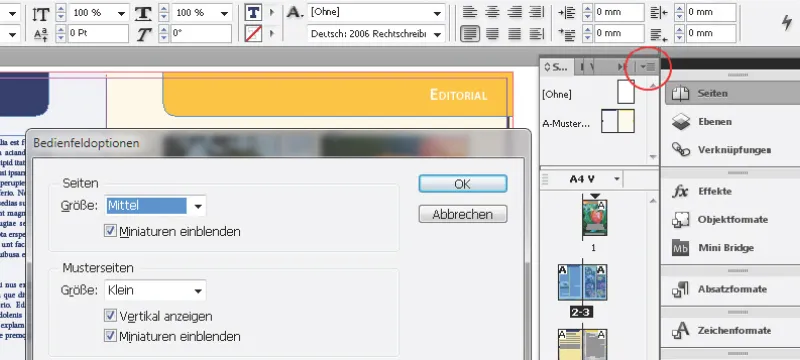
Task: Expand the fill color swatch arrow
Action: click(x=271, y=12)
